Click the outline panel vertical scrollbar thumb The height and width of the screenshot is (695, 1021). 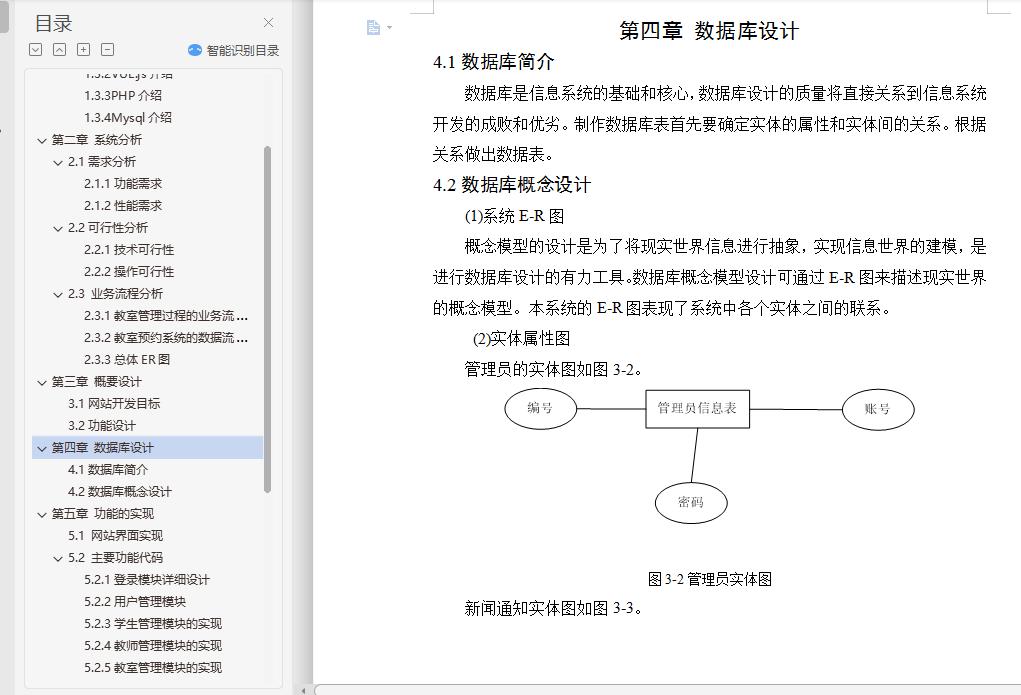(x=268, y=319)
